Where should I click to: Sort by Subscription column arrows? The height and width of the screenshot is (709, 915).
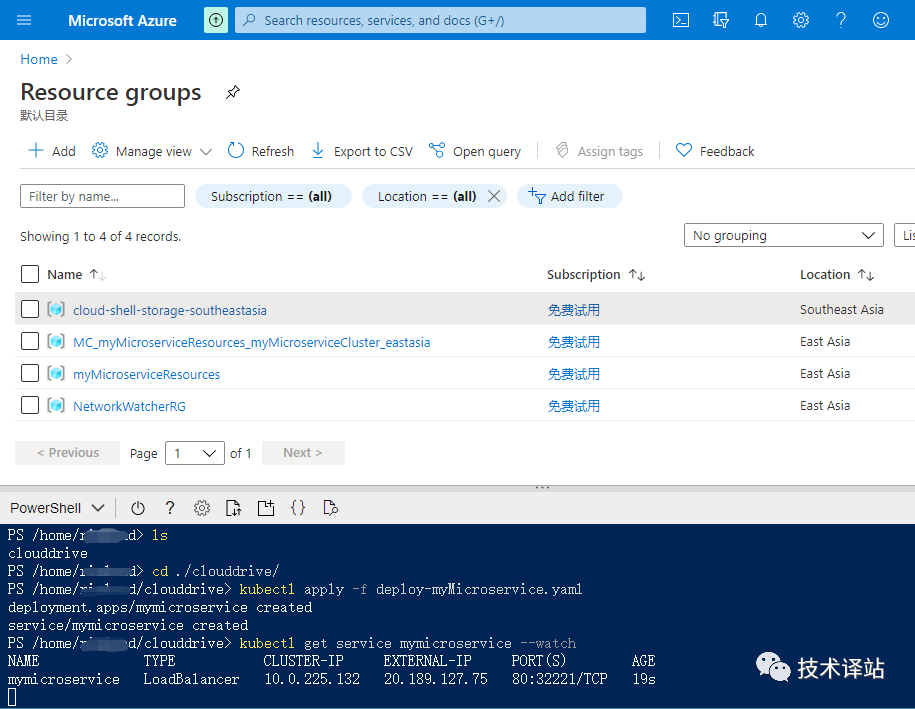tap(637, 274)
